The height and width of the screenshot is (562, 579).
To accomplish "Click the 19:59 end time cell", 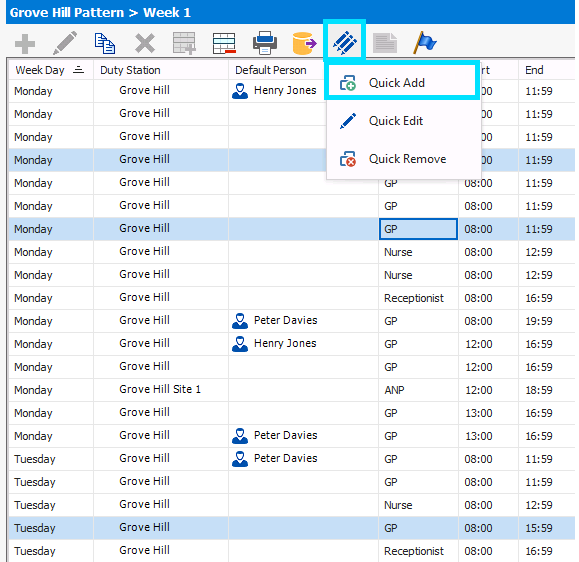I will coord(547,321).
